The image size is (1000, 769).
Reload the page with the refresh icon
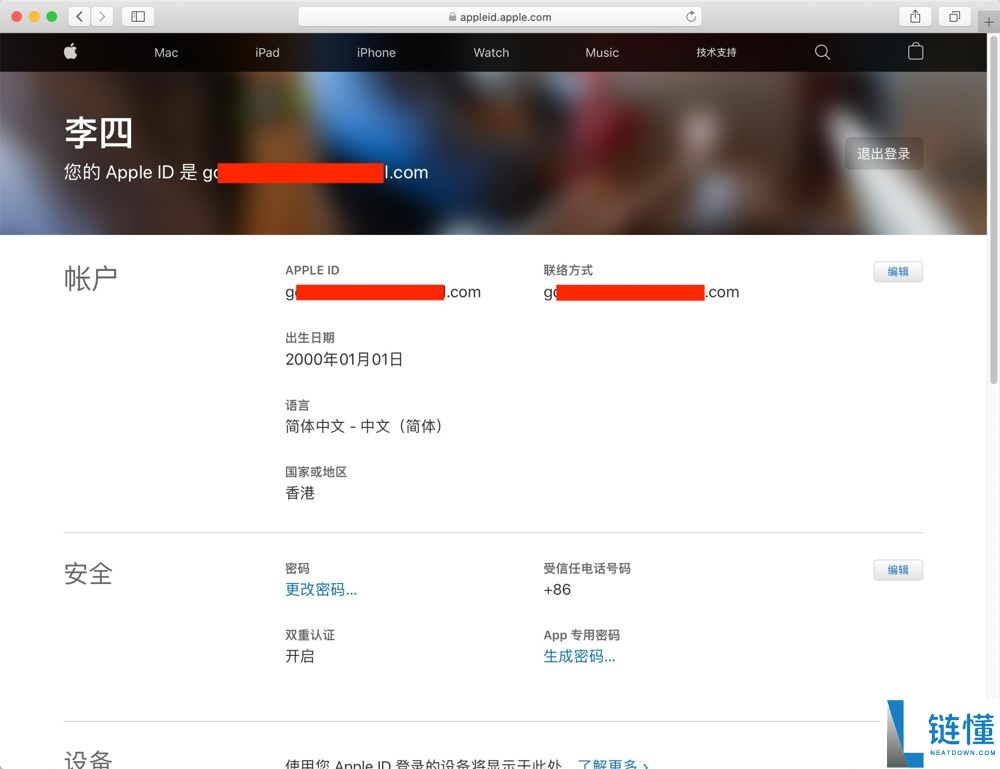[x=690, y=16]
